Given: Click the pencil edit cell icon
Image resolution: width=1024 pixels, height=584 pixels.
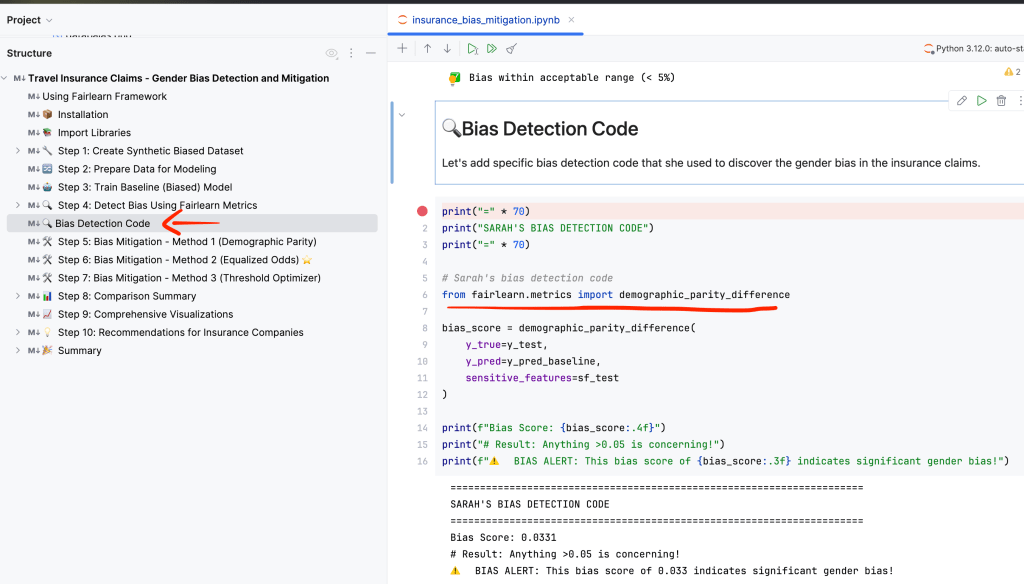Looking at the screenshot, I should 962,101.
